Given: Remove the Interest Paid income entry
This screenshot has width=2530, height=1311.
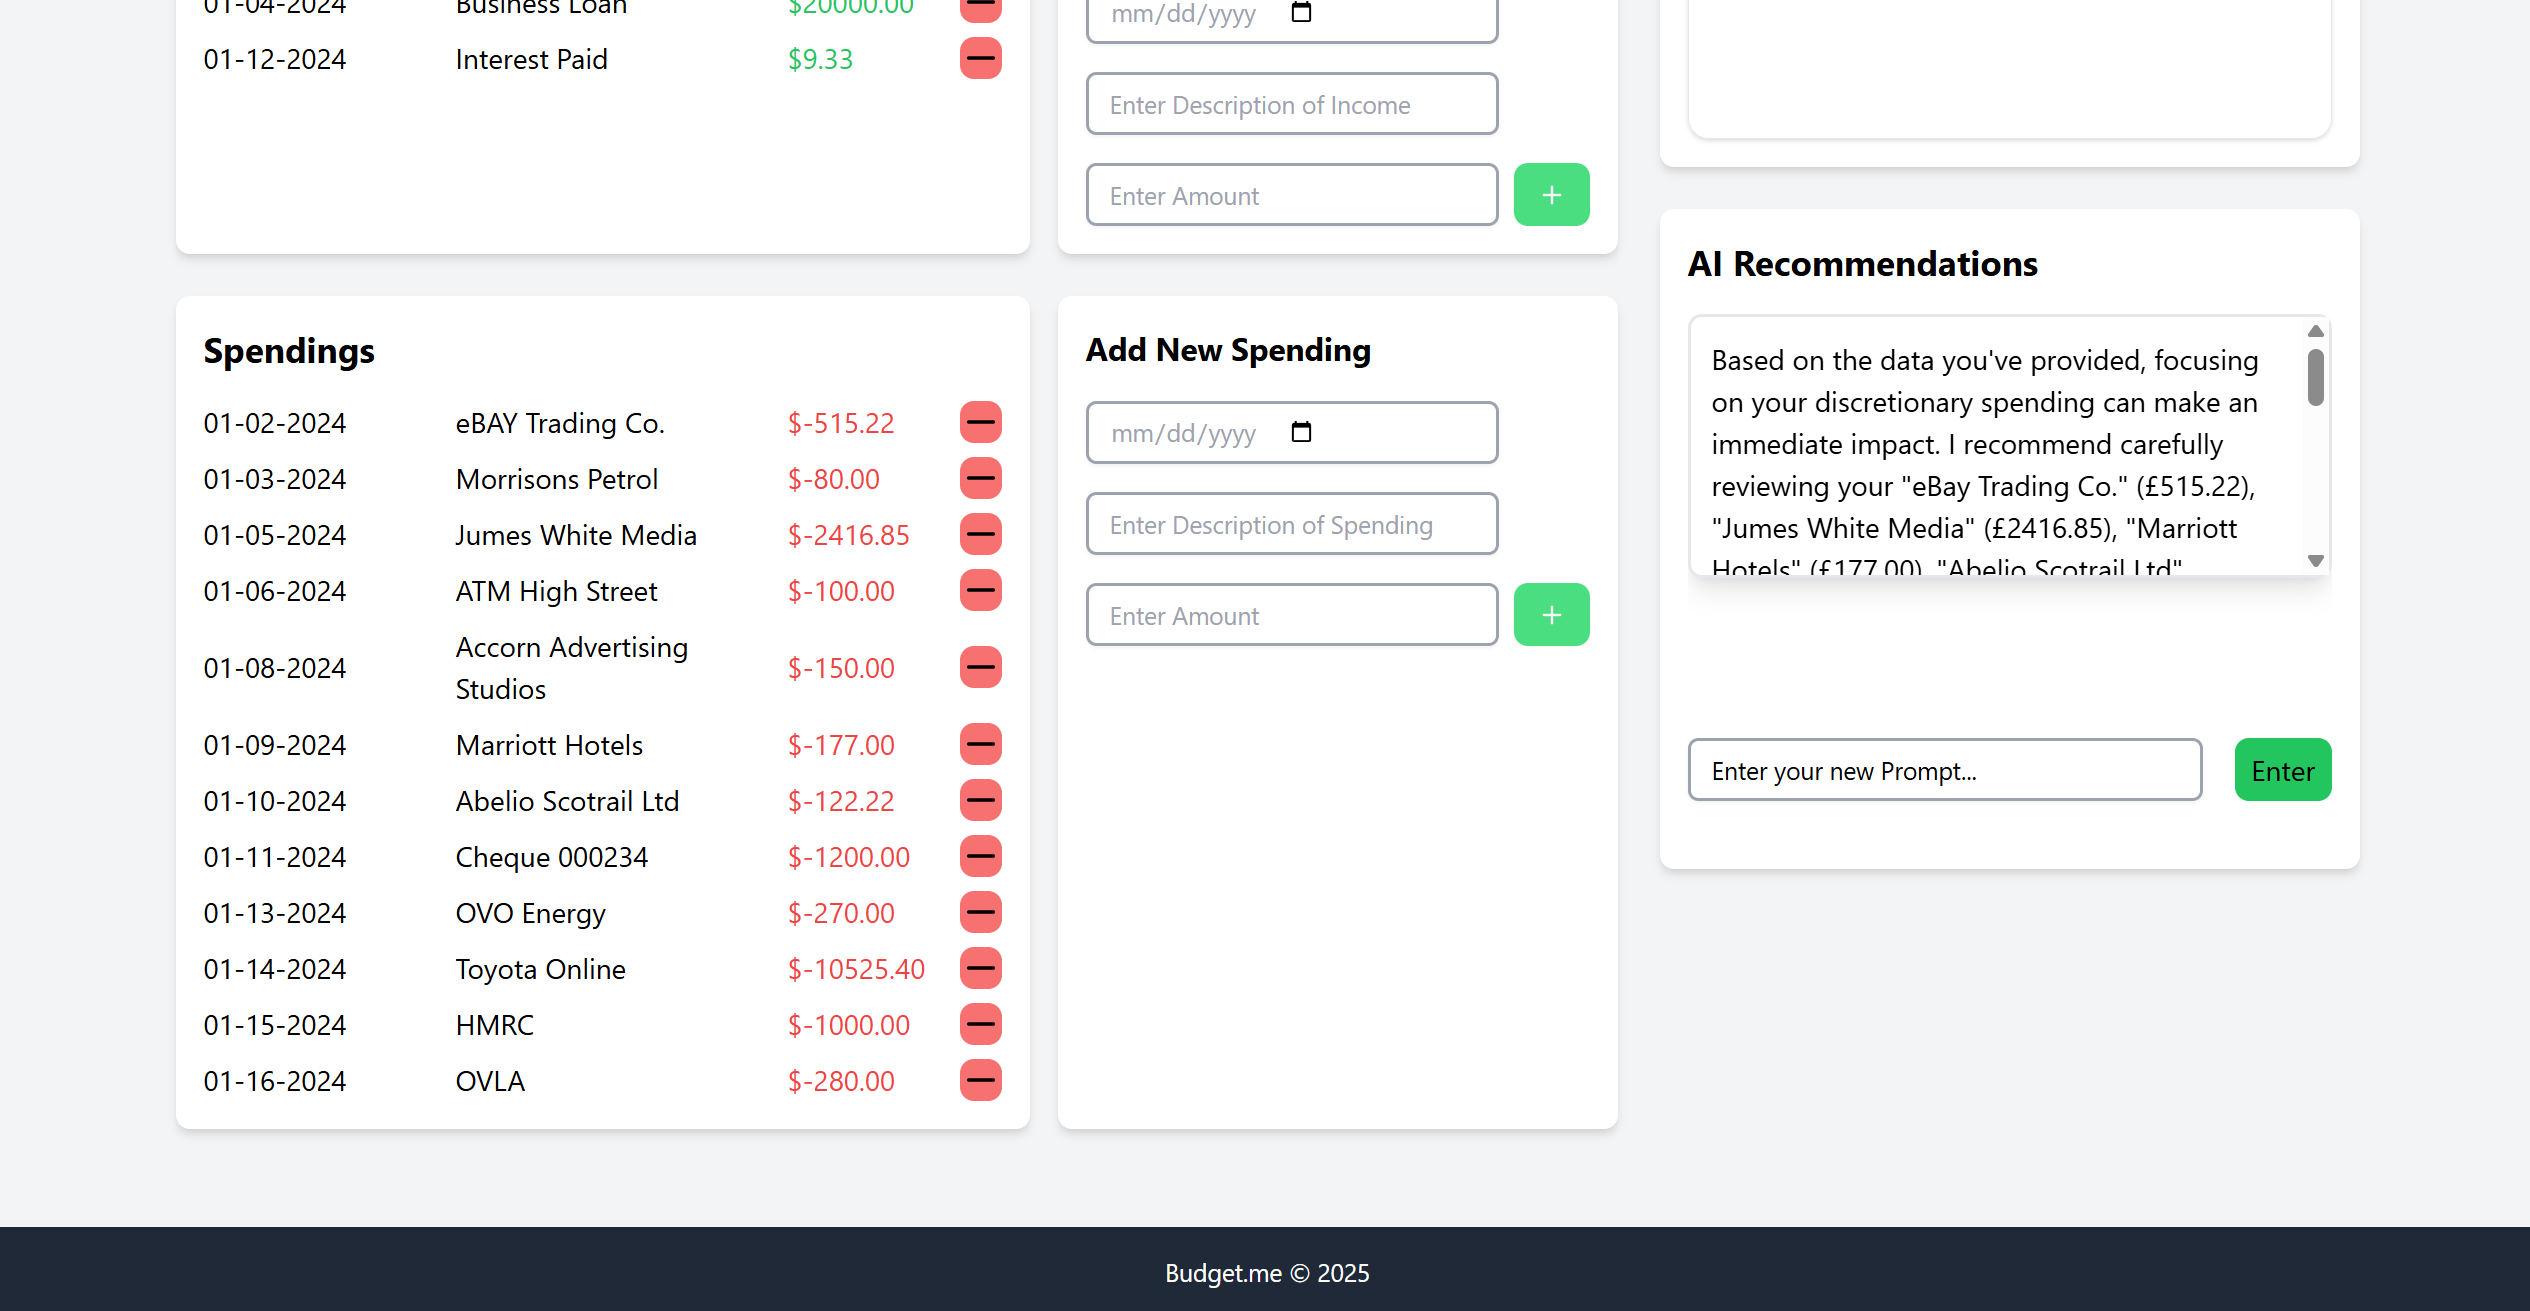Looking at the screenshot, I should (x=980, y=59).
